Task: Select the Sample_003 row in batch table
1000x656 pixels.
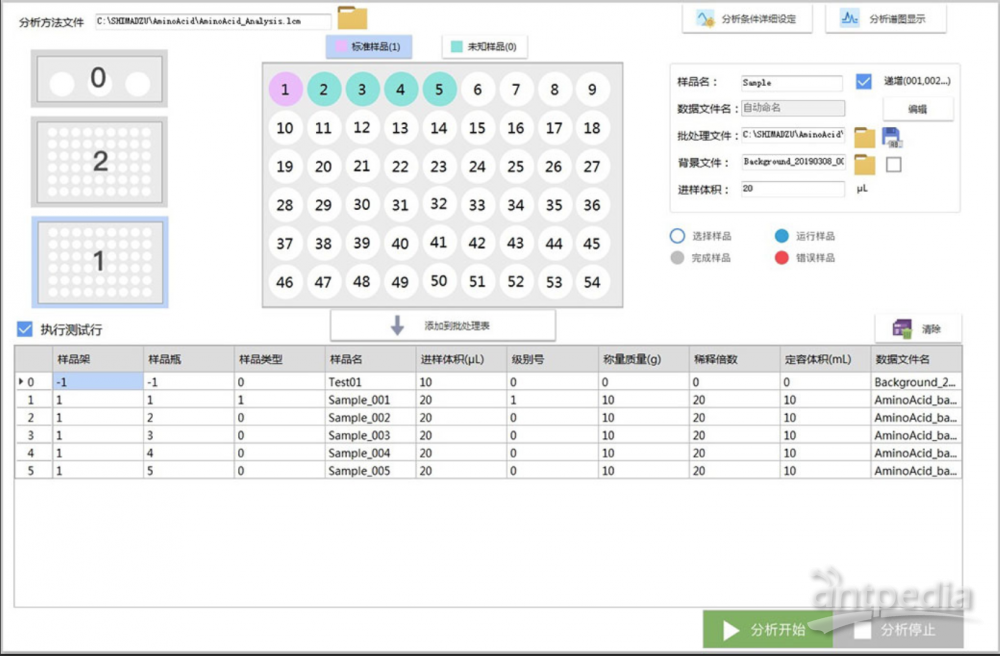Action: pos(360,435)
